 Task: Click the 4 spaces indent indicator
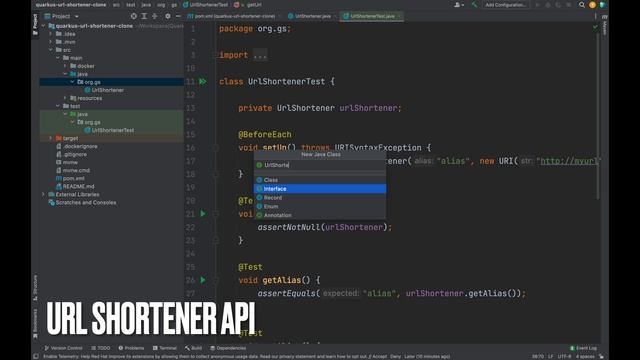(585, 356)
